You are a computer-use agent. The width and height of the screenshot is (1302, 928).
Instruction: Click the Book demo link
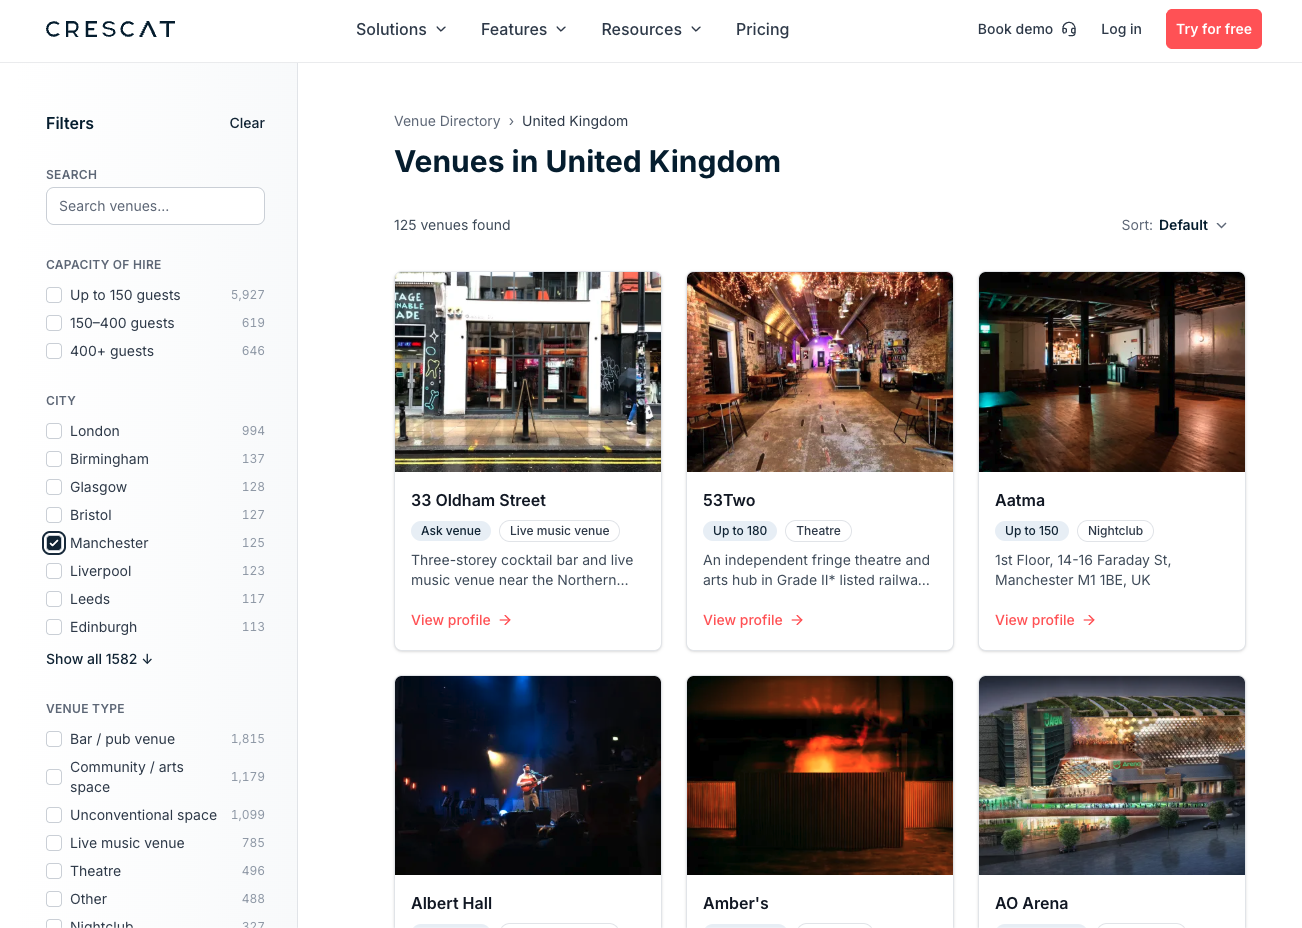point(1026,29)
